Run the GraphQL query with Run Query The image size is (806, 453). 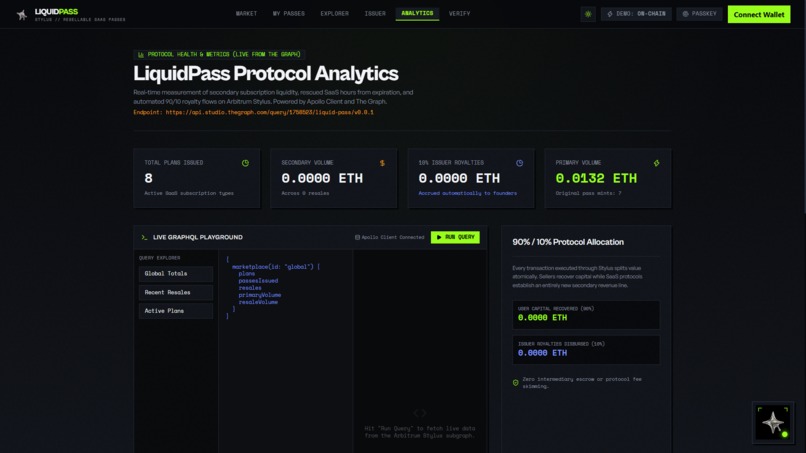coord(455,237)
